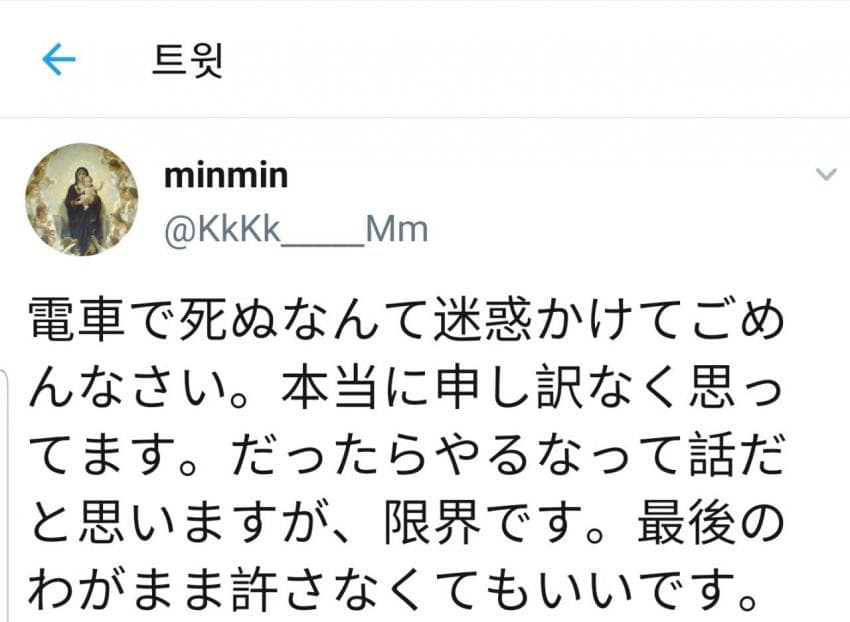Open minmin's profile picture

(x=82, y=198)
